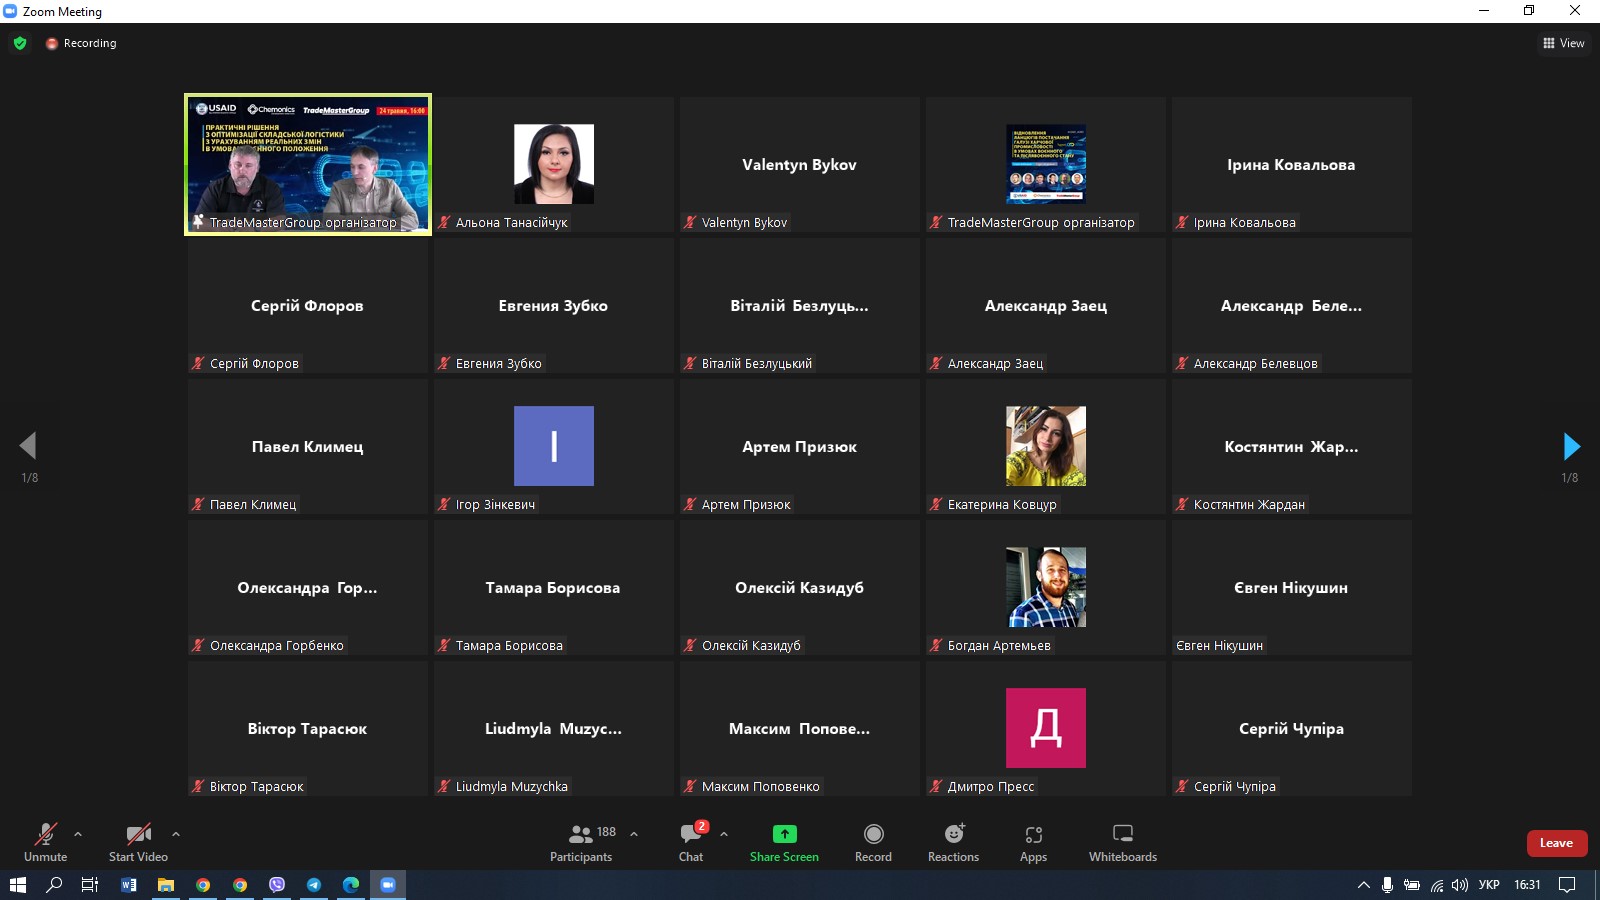
Task: Unmute the microphone
Action: point(45,842)
